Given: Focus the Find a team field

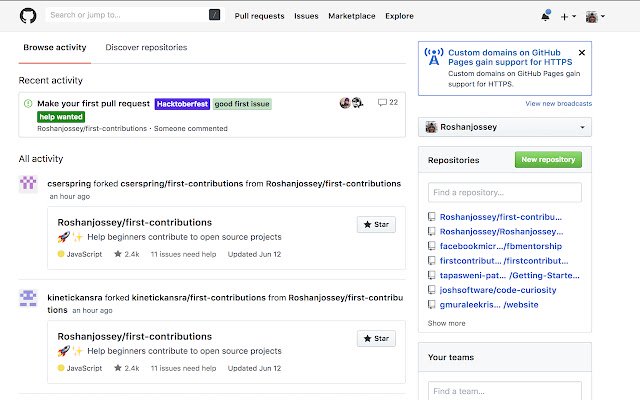Looking at the screenshot, I should click(505, 391).
